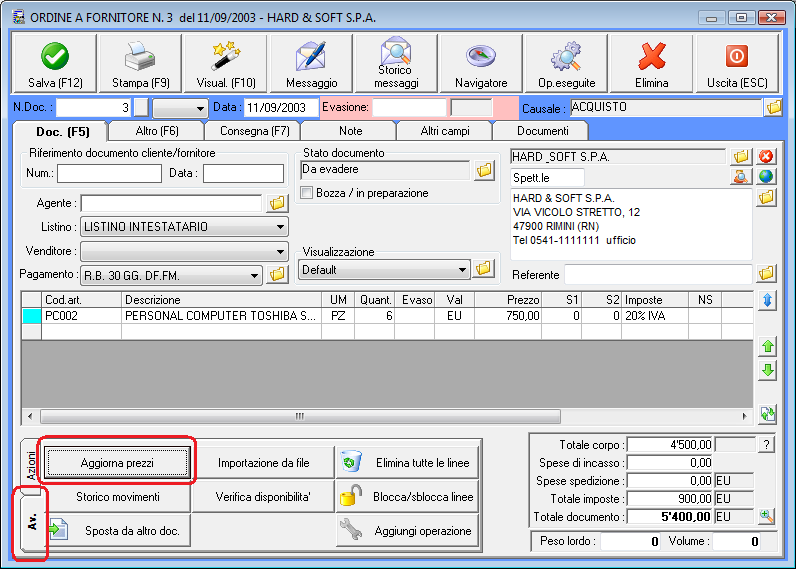Expand the Pagamento dropdown
The height and width of the screenshot is (569, 796).
(254, 276)
